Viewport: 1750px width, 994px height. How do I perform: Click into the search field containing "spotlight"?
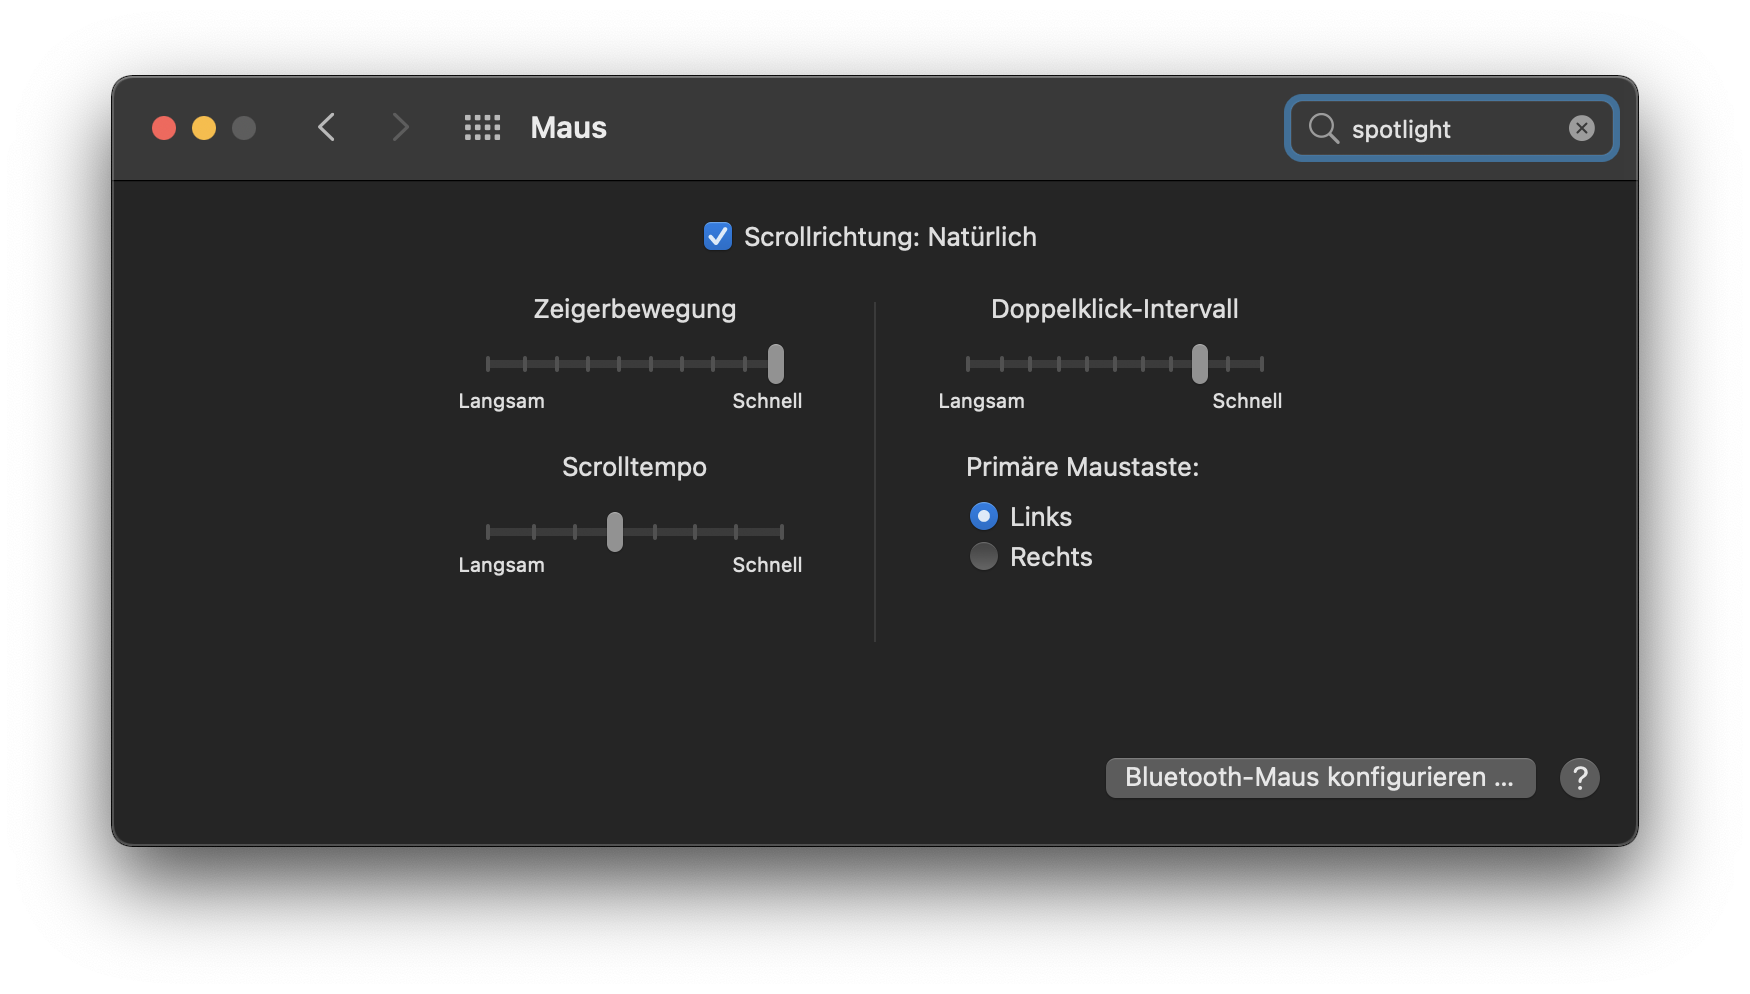[1450, 129]
